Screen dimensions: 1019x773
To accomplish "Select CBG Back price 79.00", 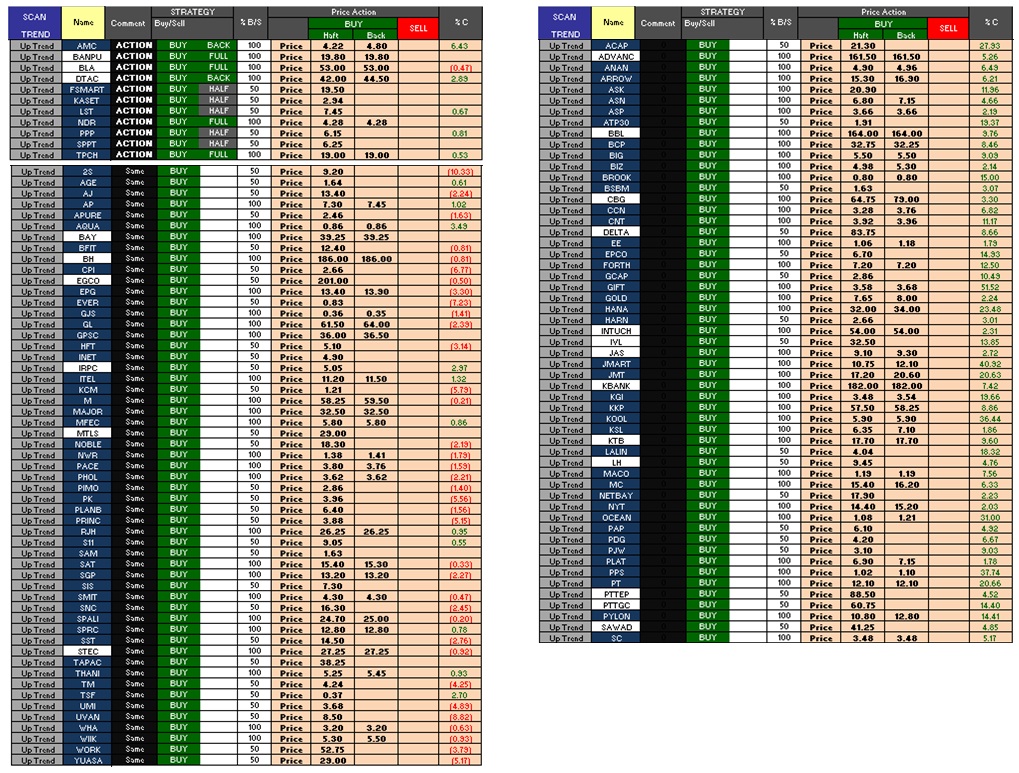I will tap(906, 199).
